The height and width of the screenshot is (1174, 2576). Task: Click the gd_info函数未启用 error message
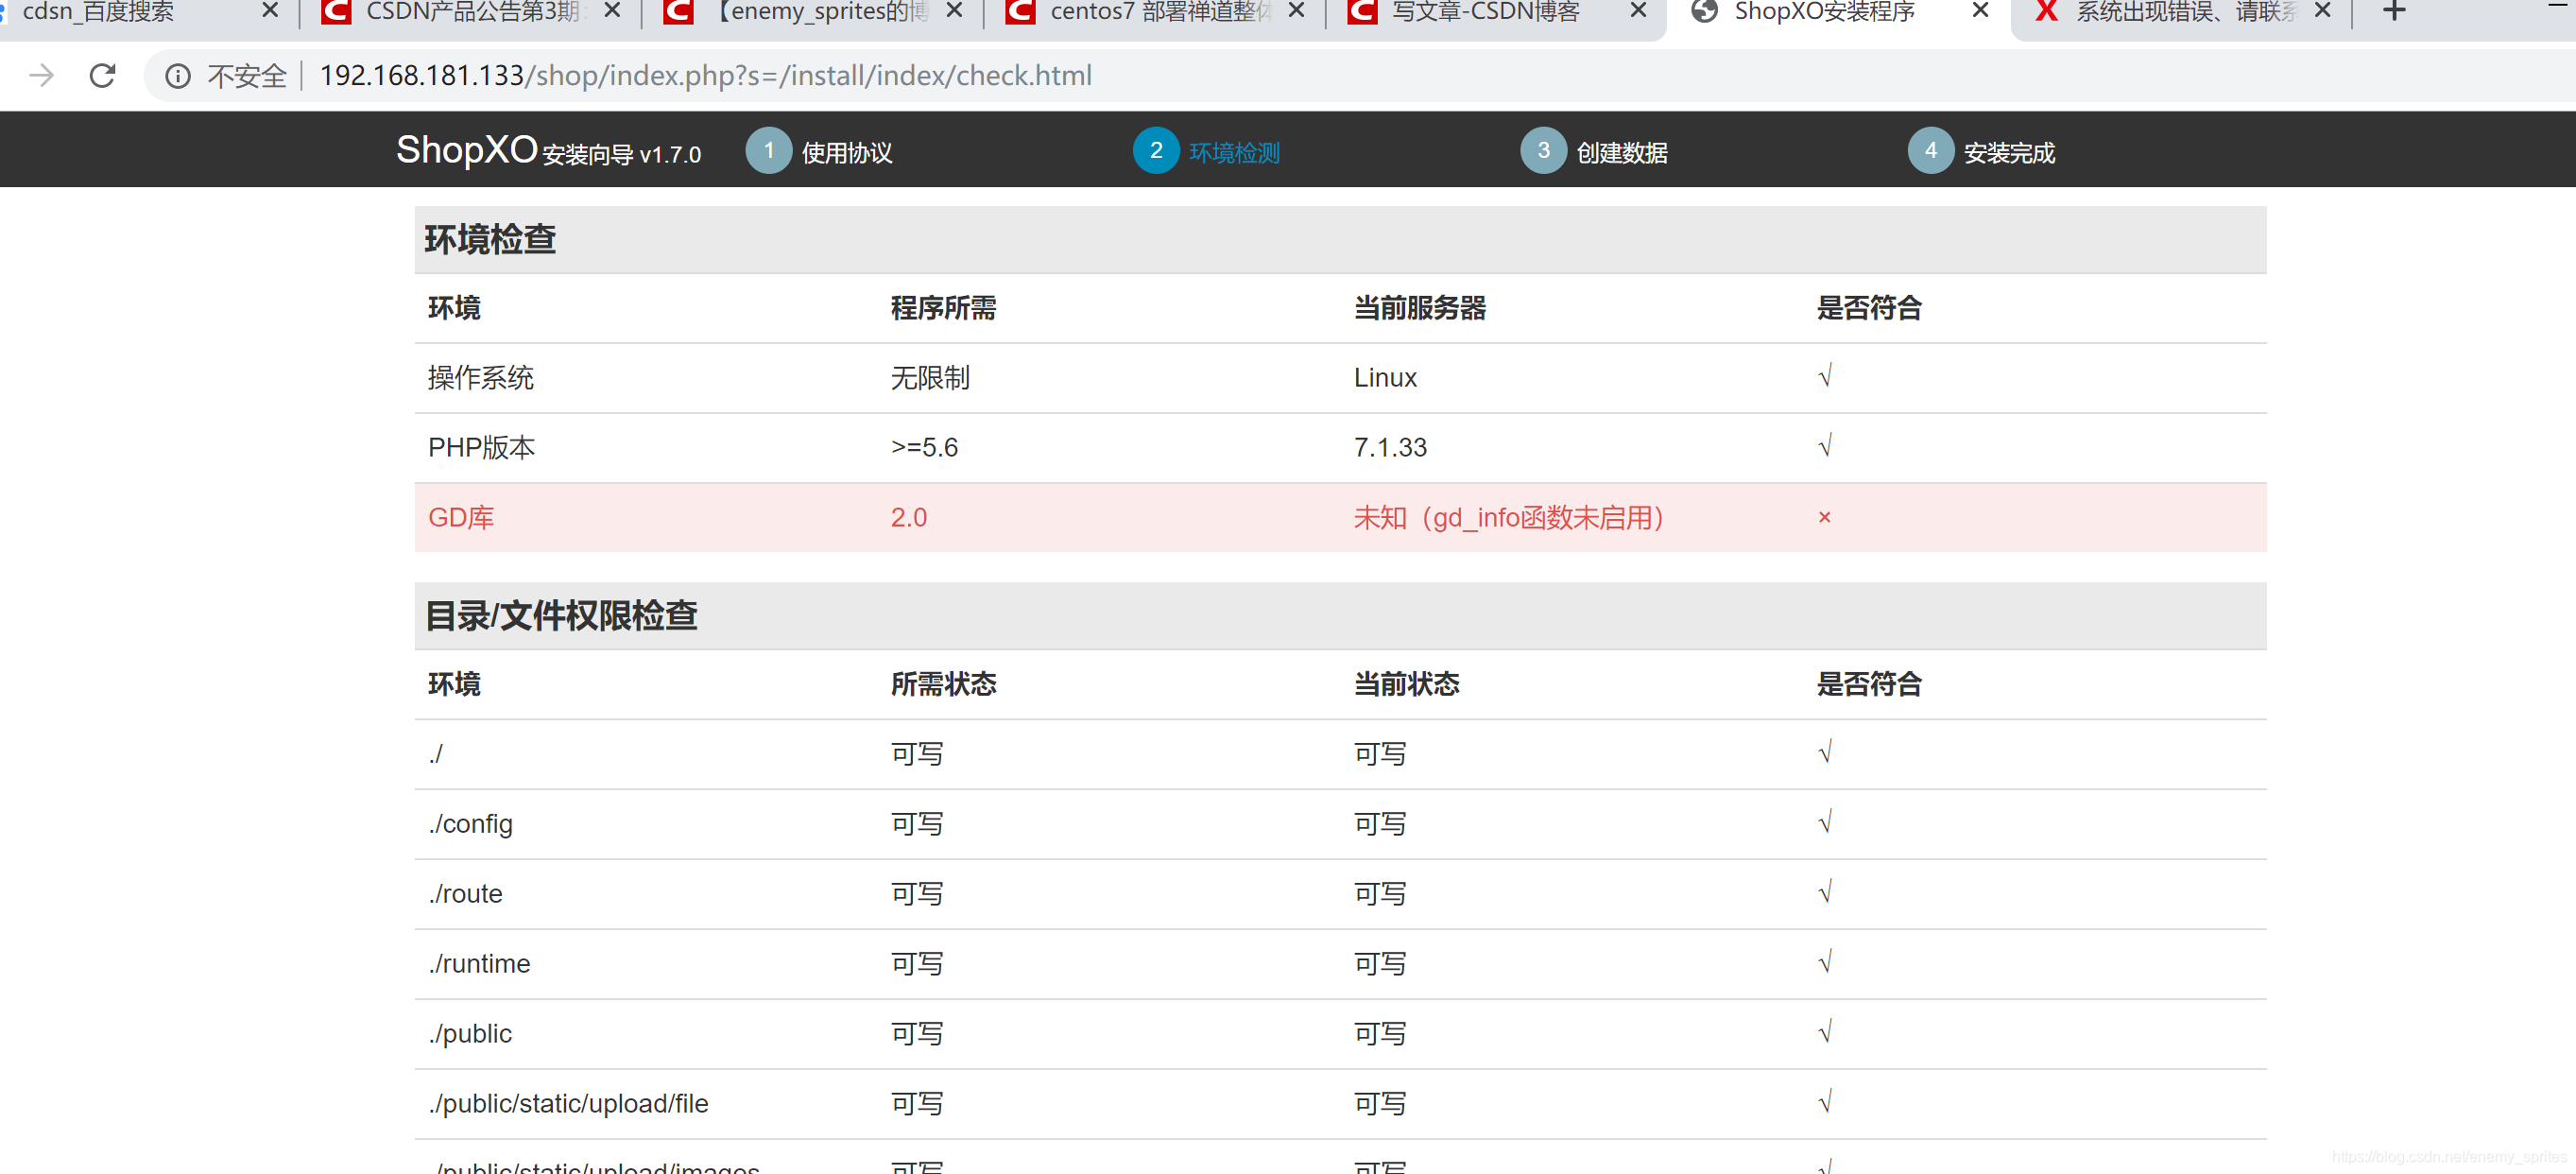[x=1509, y=518]
